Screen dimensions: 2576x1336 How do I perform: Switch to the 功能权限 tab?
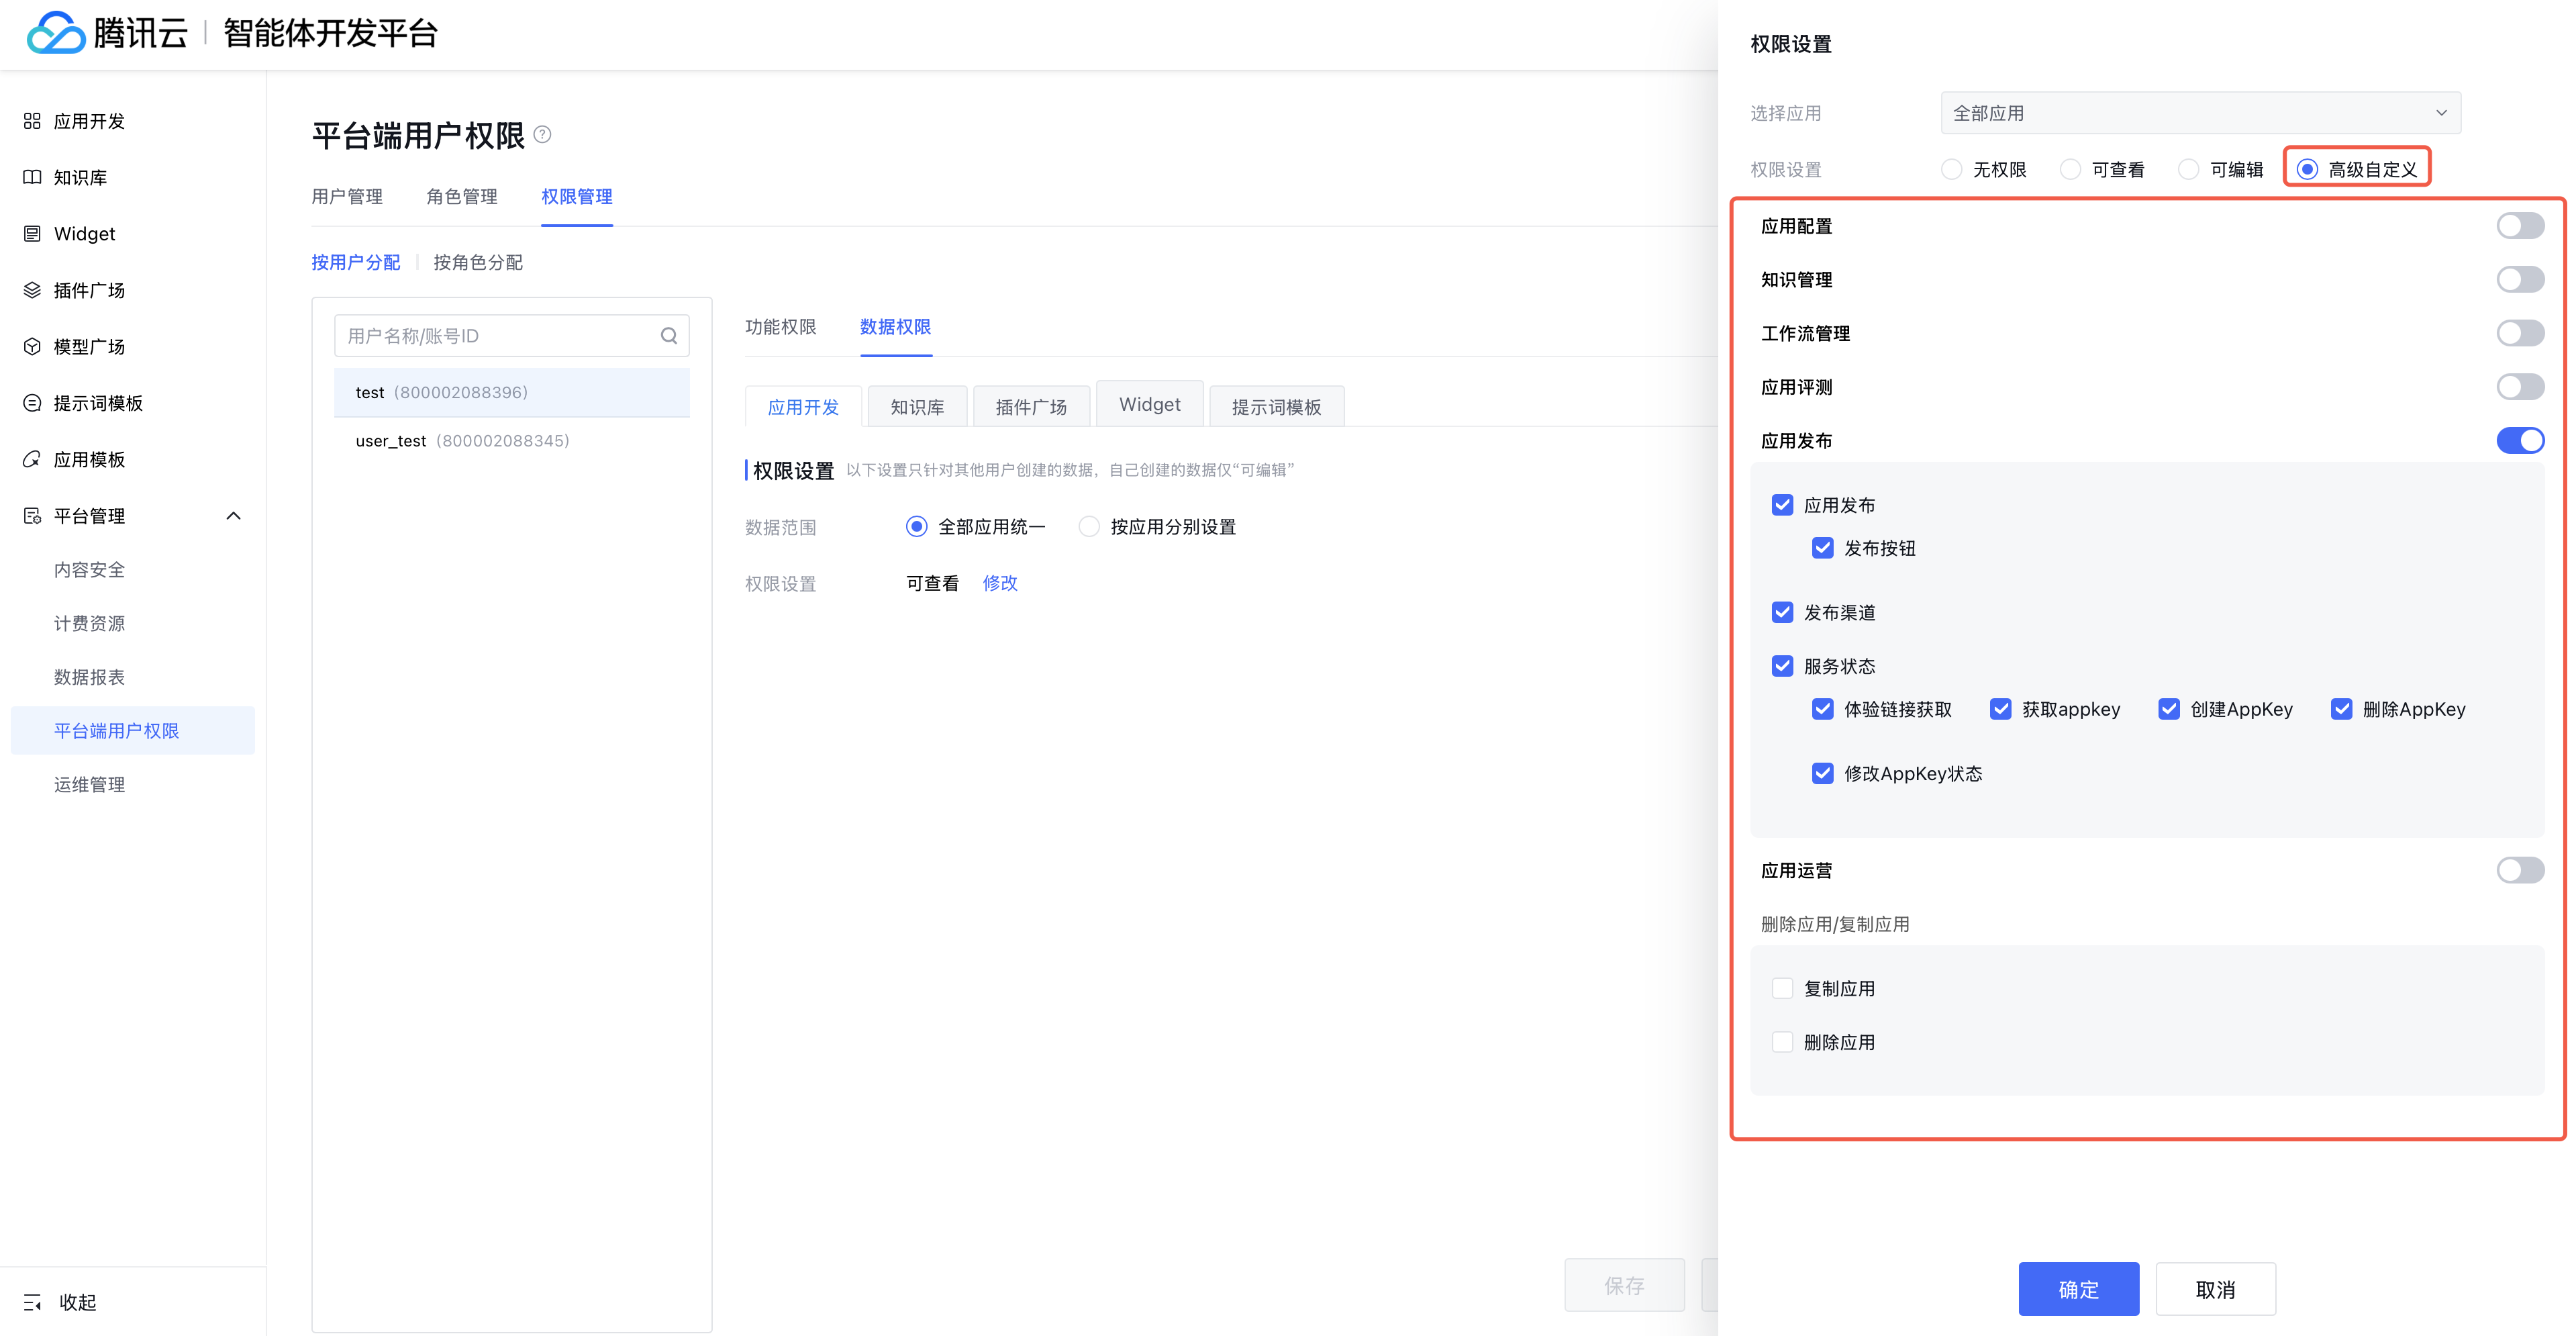780,327
